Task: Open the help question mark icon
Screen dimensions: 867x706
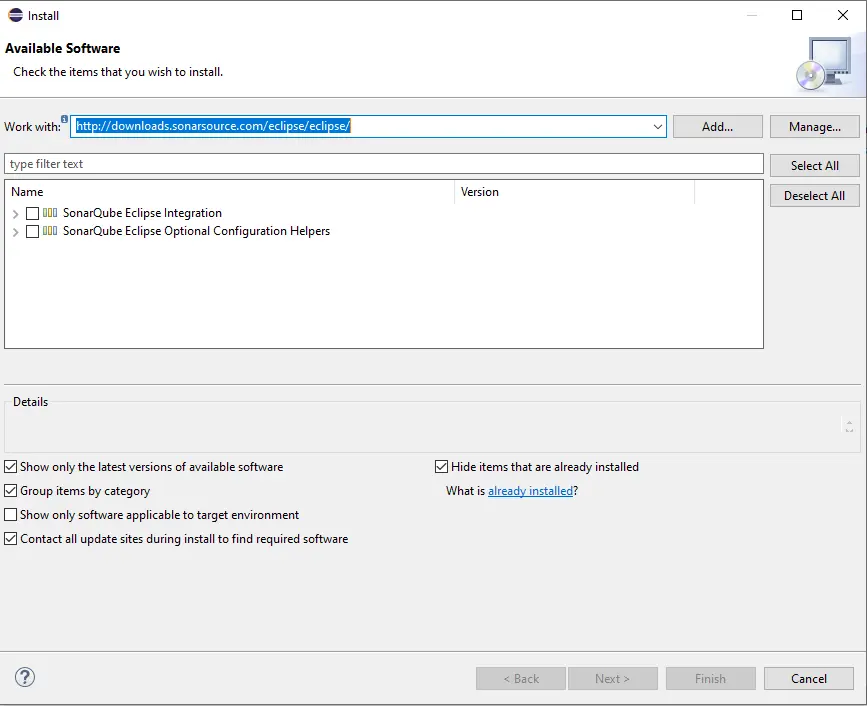Action: (25, 677)
